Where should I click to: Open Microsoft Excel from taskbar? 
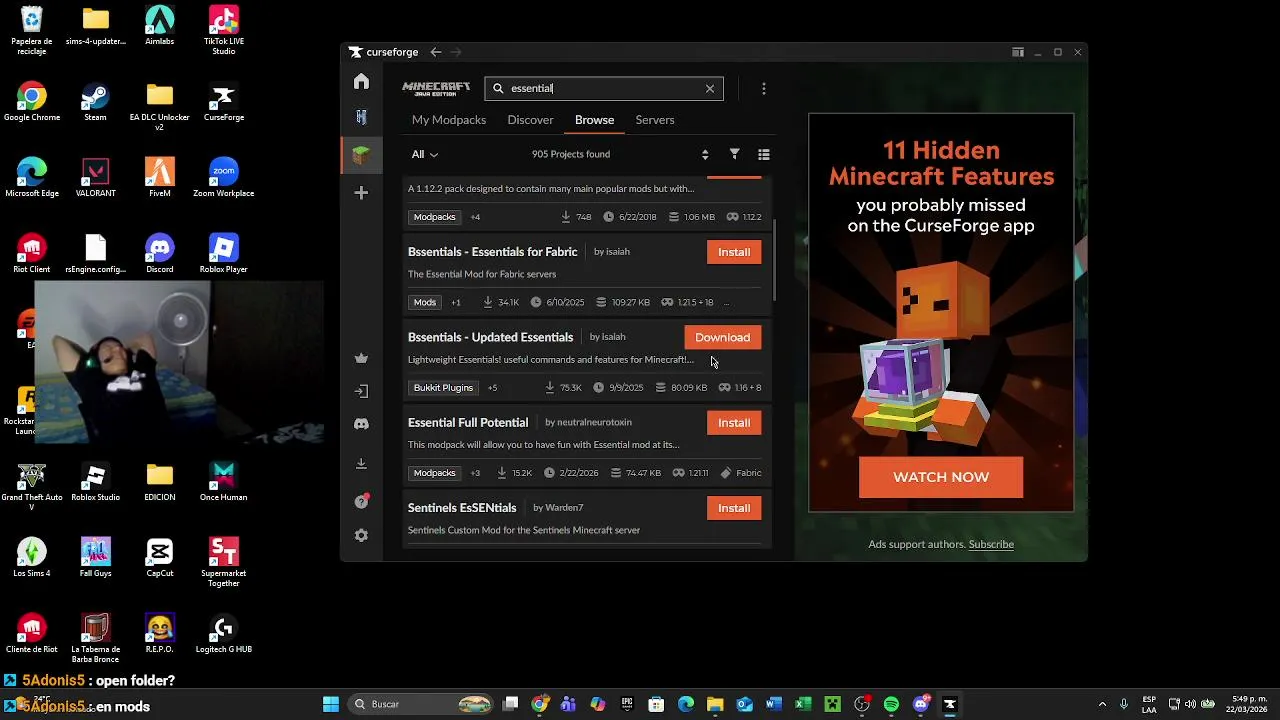[803, 704]
